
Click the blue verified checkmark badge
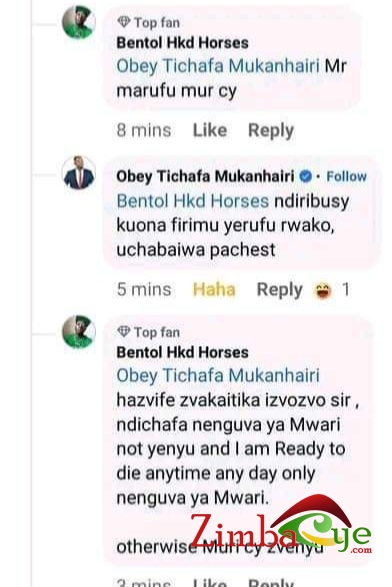pos(306,176)
